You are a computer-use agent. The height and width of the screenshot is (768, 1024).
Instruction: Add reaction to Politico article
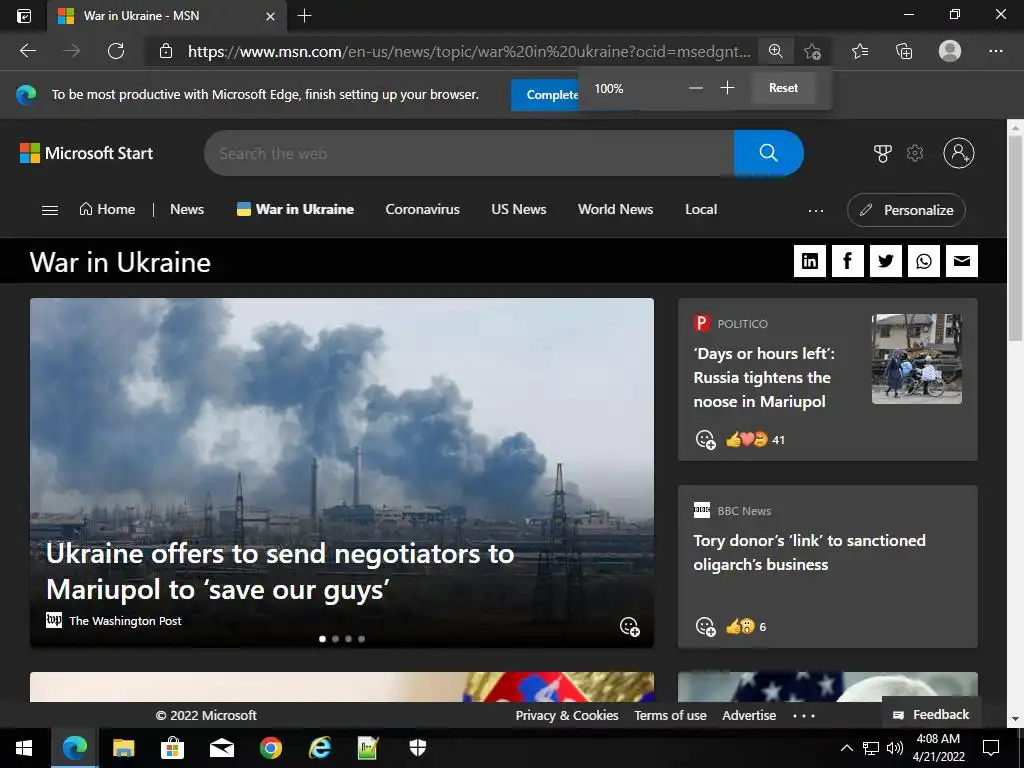[x=705, y=440]
